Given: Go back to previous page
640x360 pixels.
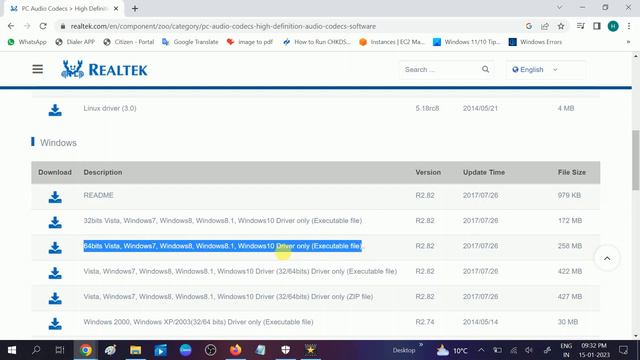Looking at the screenshot, I should pyautogui.click(x=11, y=26).
